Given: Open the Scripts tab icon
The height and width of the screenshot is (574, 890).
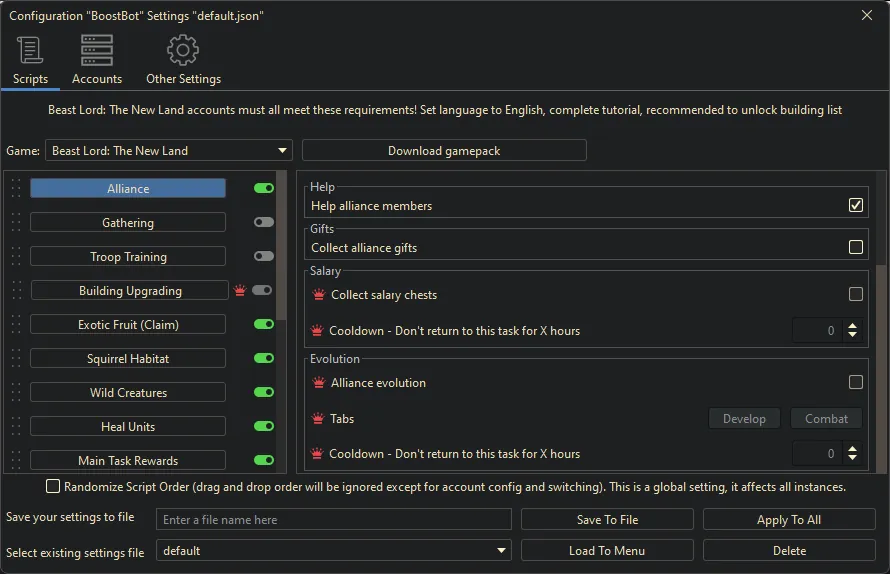Looking at the screenshot, I should coord(30,50).
